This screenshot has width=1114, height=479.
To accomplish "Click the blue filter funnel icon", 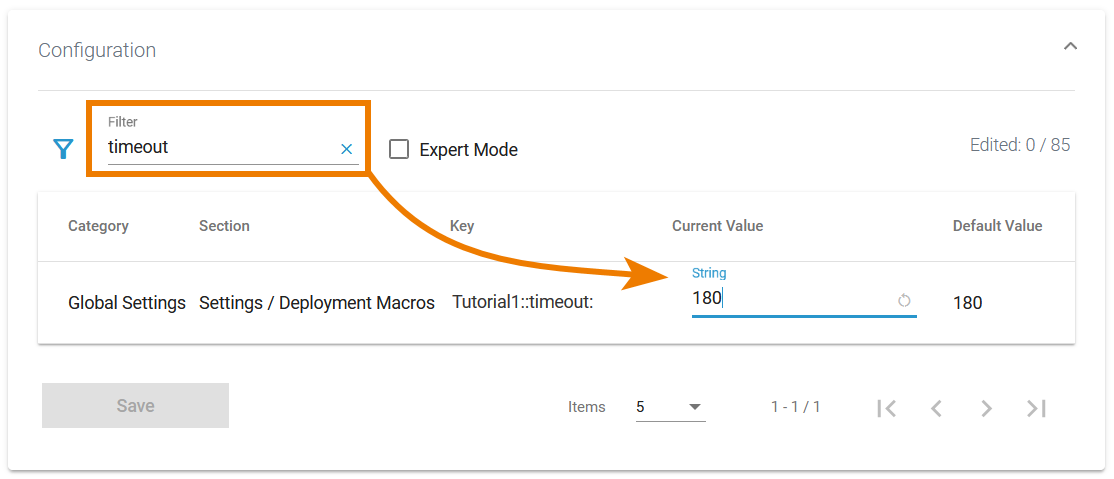I will click(x=63, y=149).
